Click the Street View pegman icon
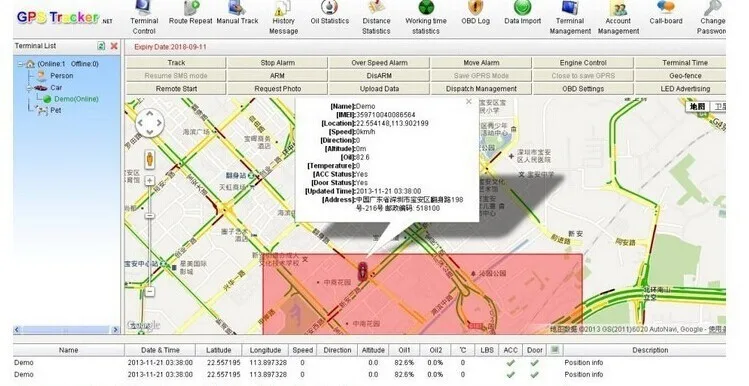The width and height of the screenshot is (749, 386). tap(150, 159)
